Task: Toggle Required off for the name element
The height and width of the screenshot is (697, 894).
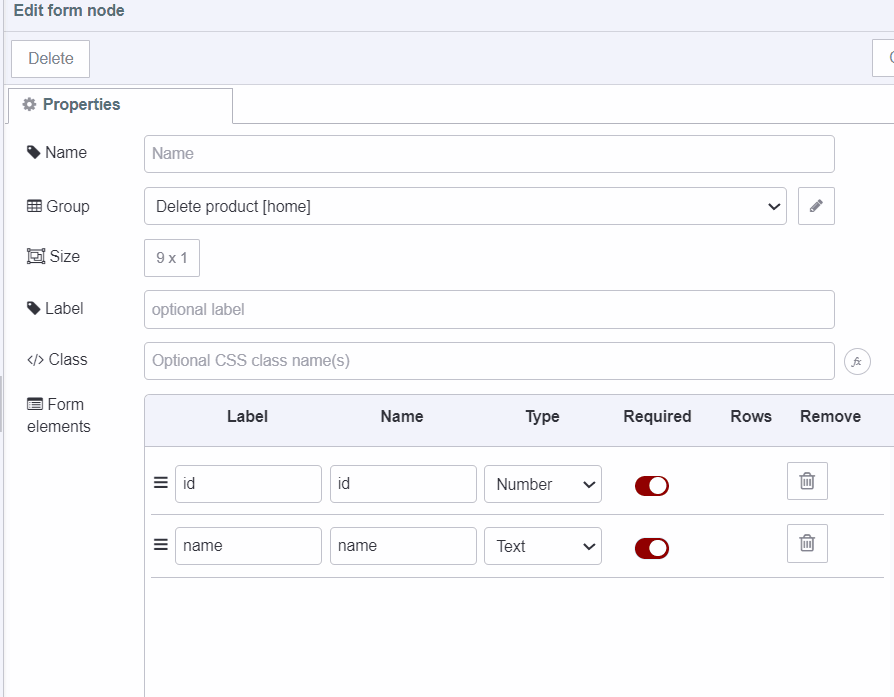Action: pos(652,547)
